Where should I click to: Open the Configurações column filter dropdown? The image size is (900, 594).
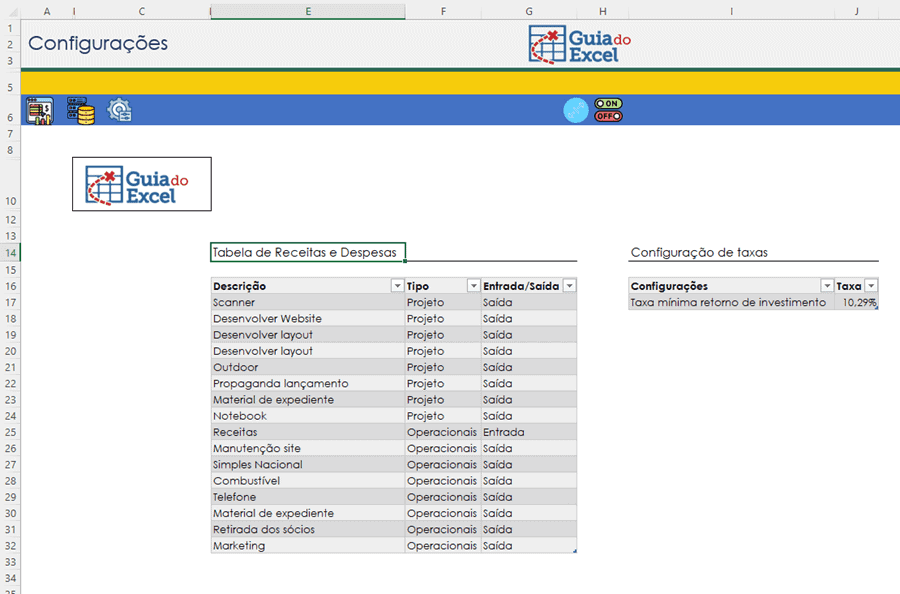pos(826,286)
